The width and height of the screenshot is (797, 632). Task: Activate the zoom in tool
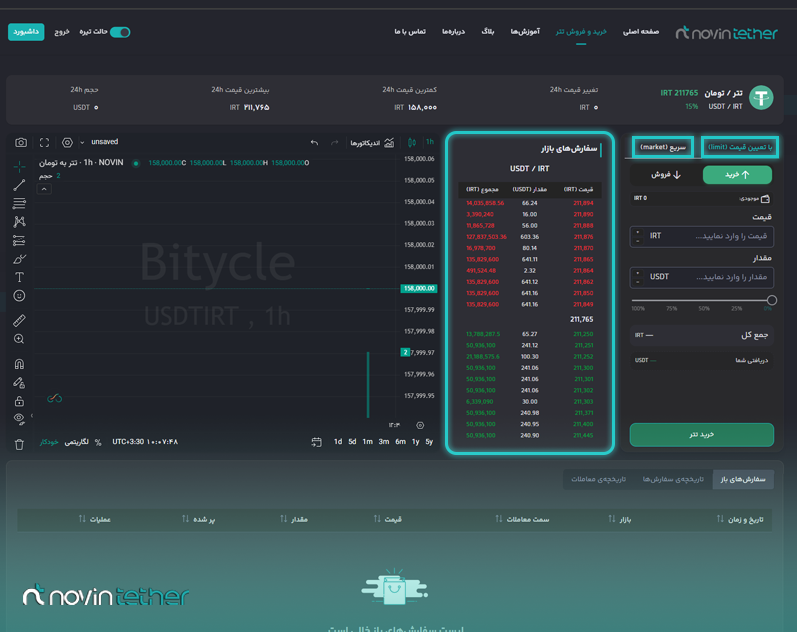pos(19,339)
